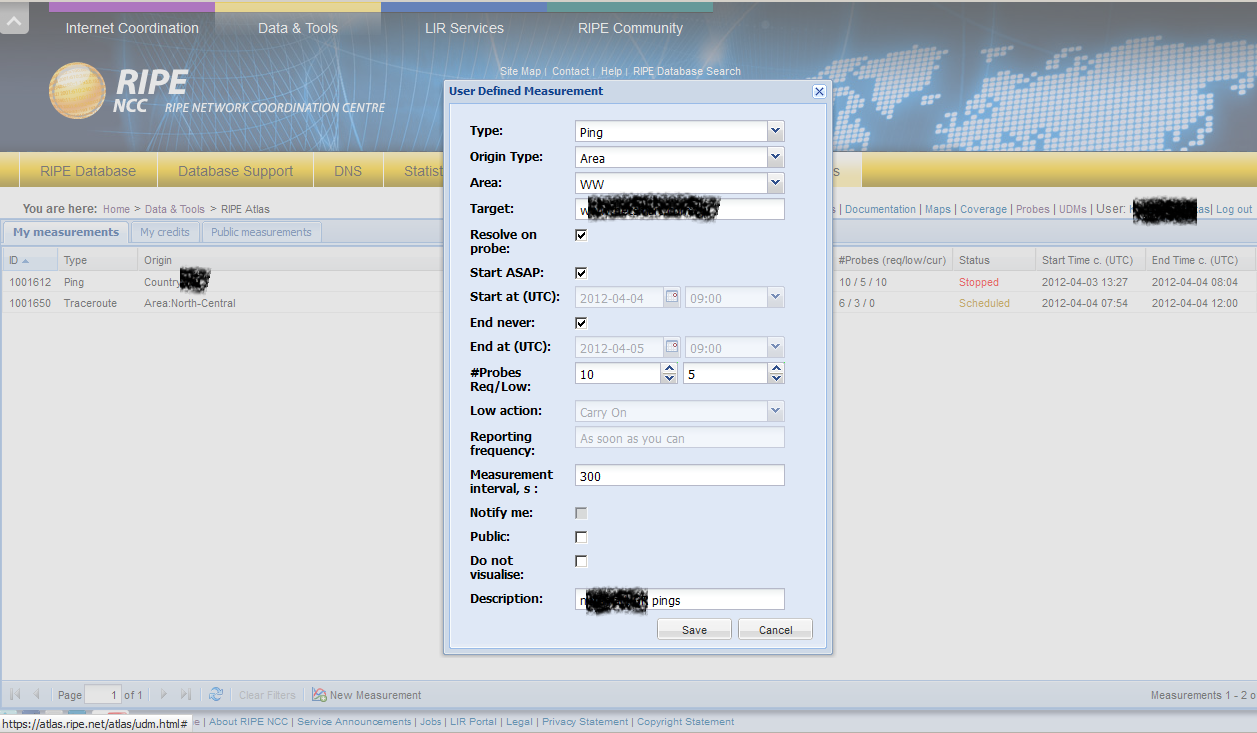Open the UDMs link
This screenshot has width=1257, height=733.
tap(1073, 209)
